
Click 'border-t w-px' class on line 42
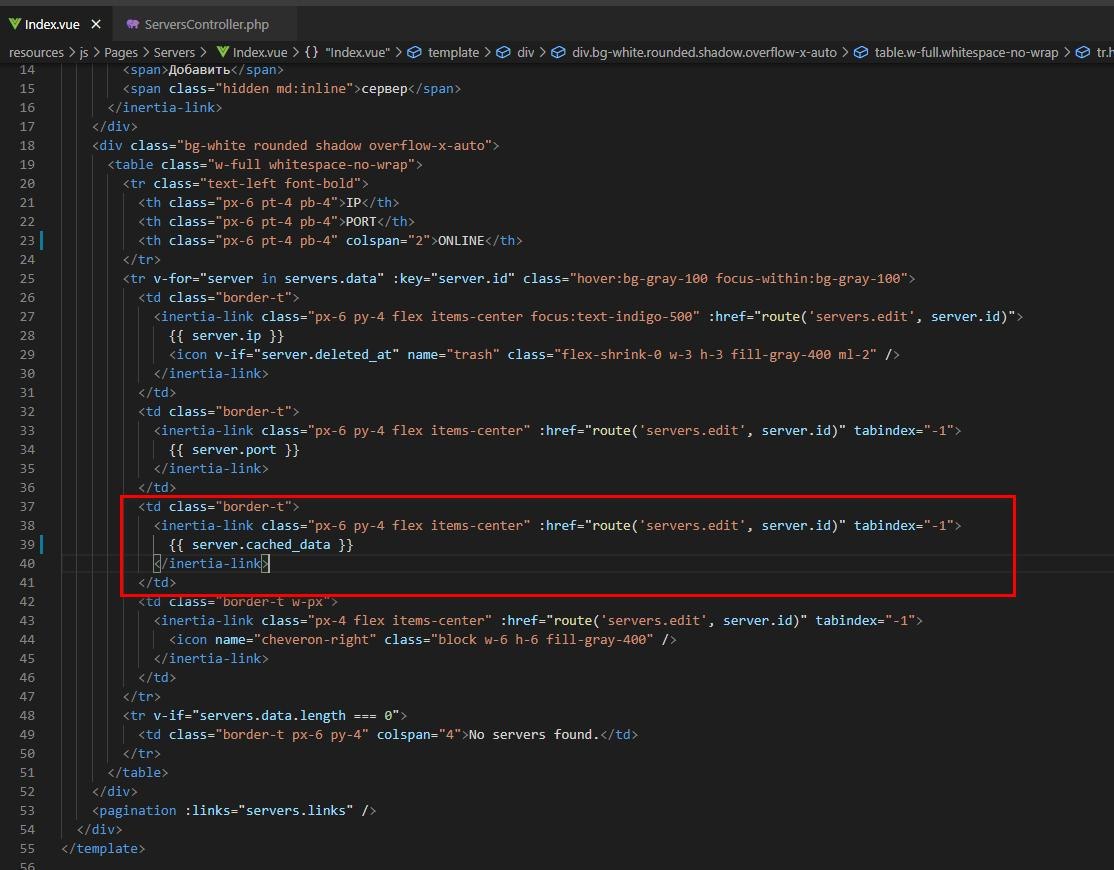pyautogui.click(x=273, y=602)
